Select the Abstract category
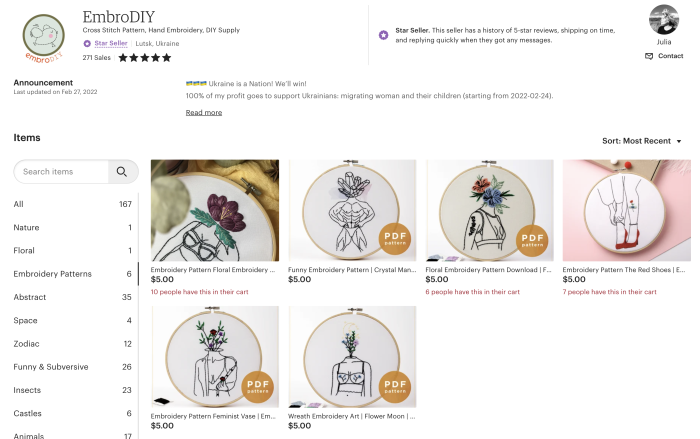Screen dimensions: 700x439 point(30,297)
